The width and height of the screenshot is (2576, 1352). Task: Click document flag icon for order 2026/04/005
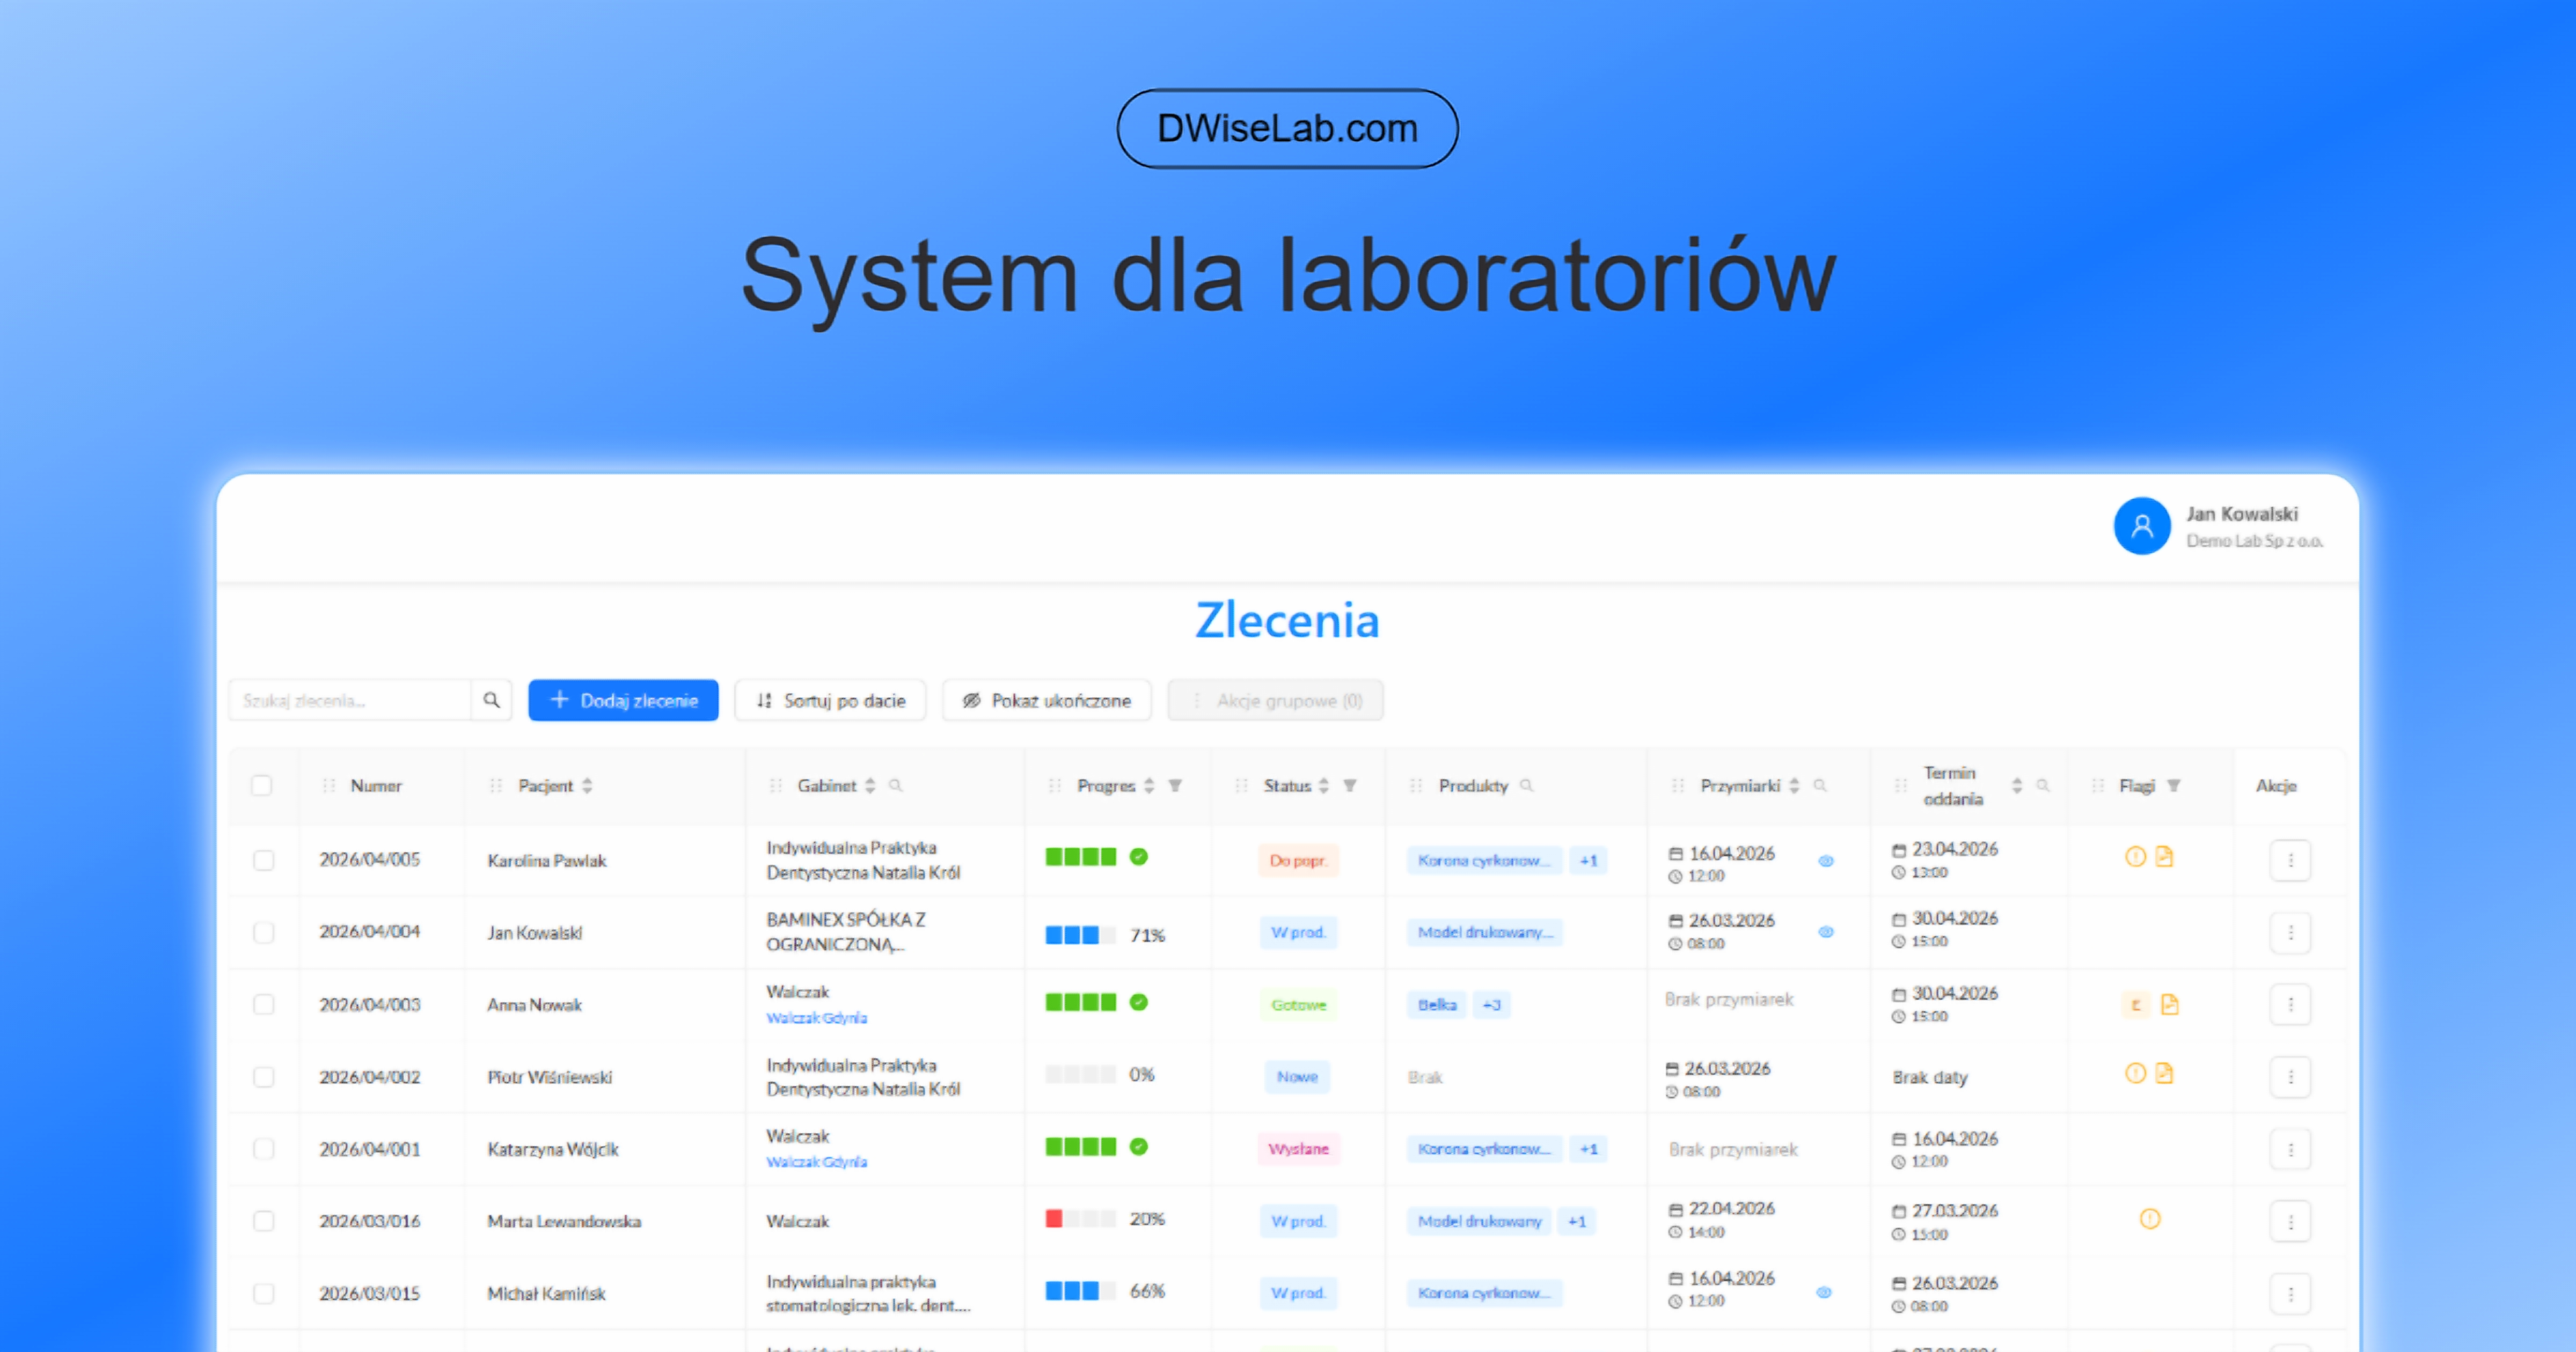[2164, 857]
